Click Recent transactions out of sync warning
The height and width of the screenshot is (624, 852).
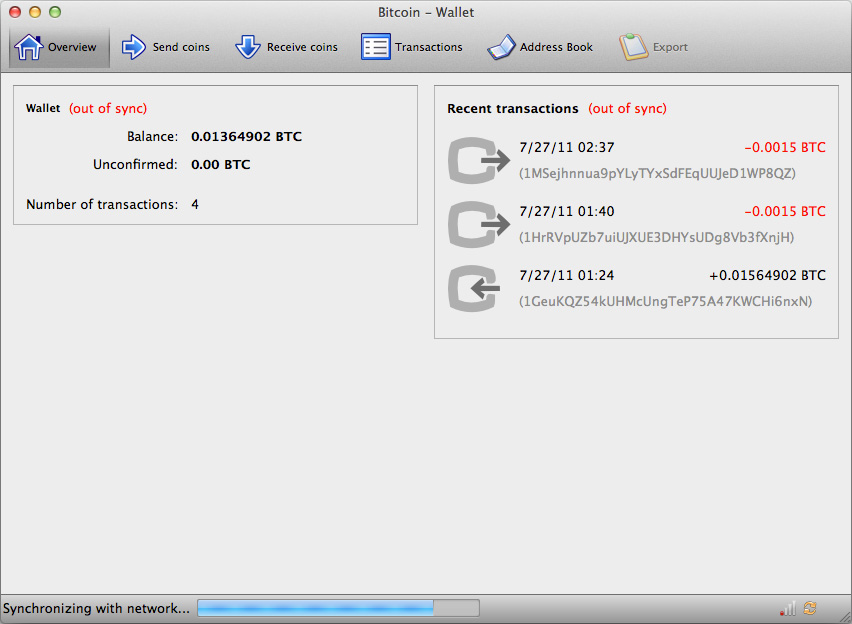(627, 108)
